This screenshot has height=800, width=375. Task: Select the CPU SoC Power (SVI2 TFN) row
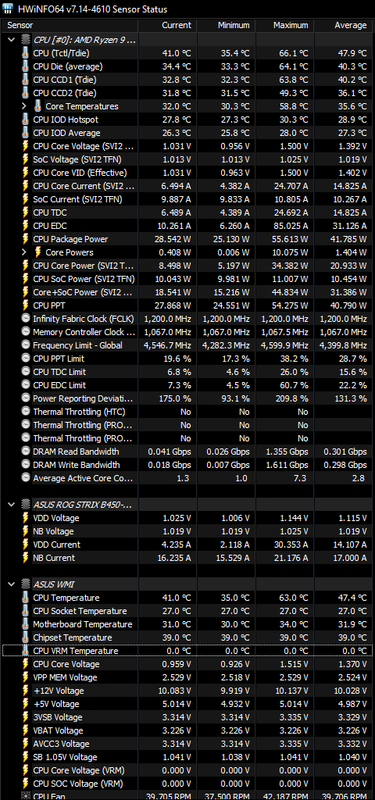point(187,279)
